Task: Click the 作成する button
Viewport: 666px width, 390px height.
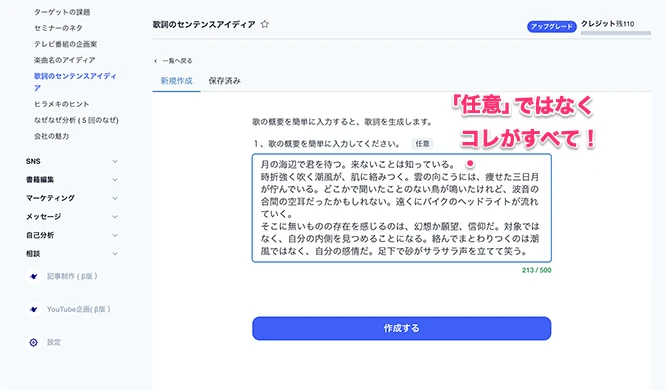Action: tap(401, 328)
